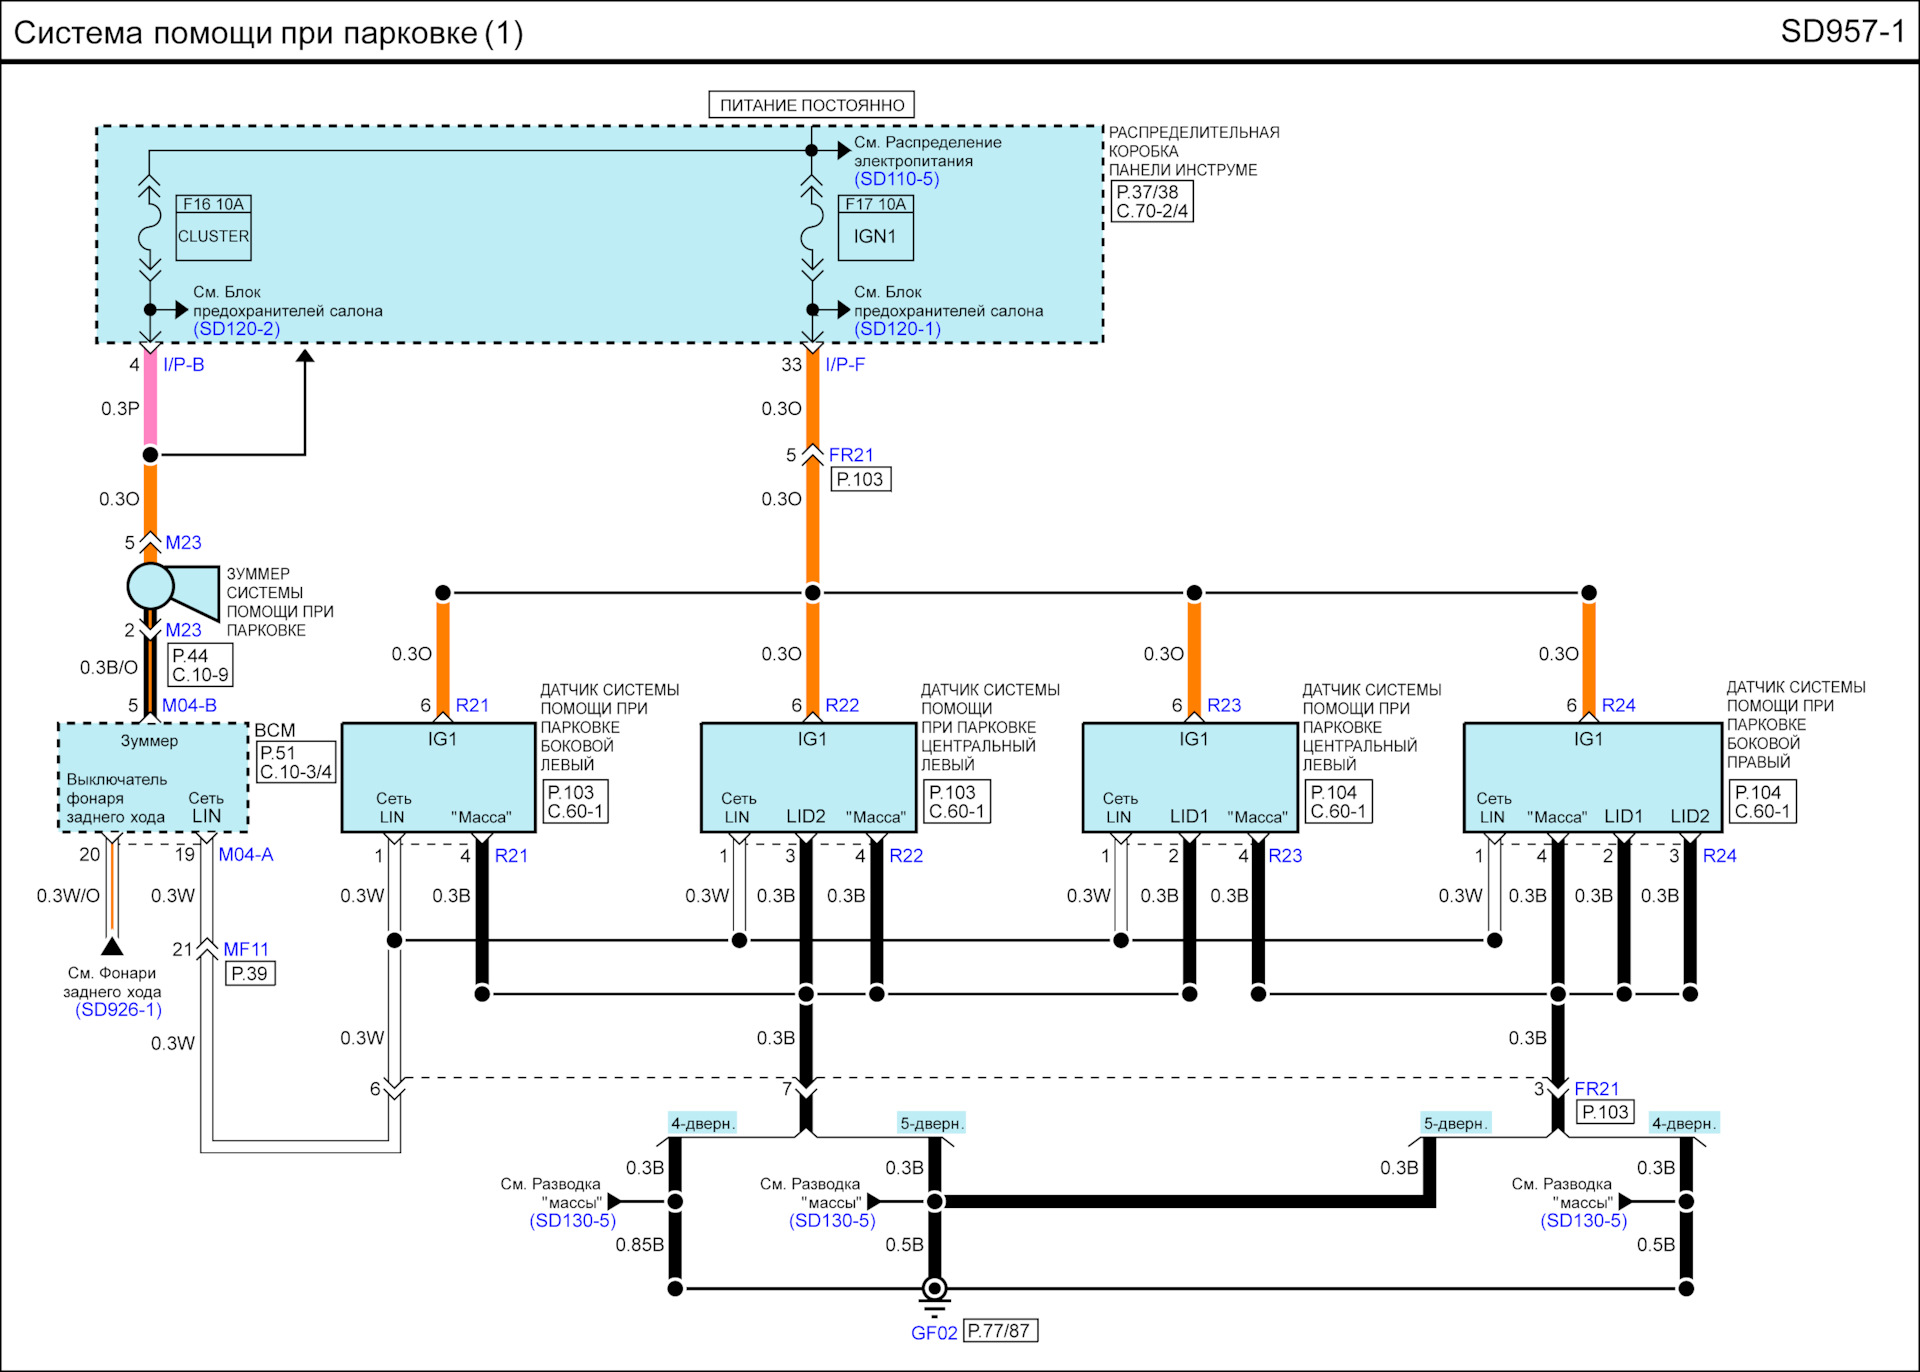1920x1372 pixels.
Task: Open the SD120-1 fuse block link
Action: (897, 329)
